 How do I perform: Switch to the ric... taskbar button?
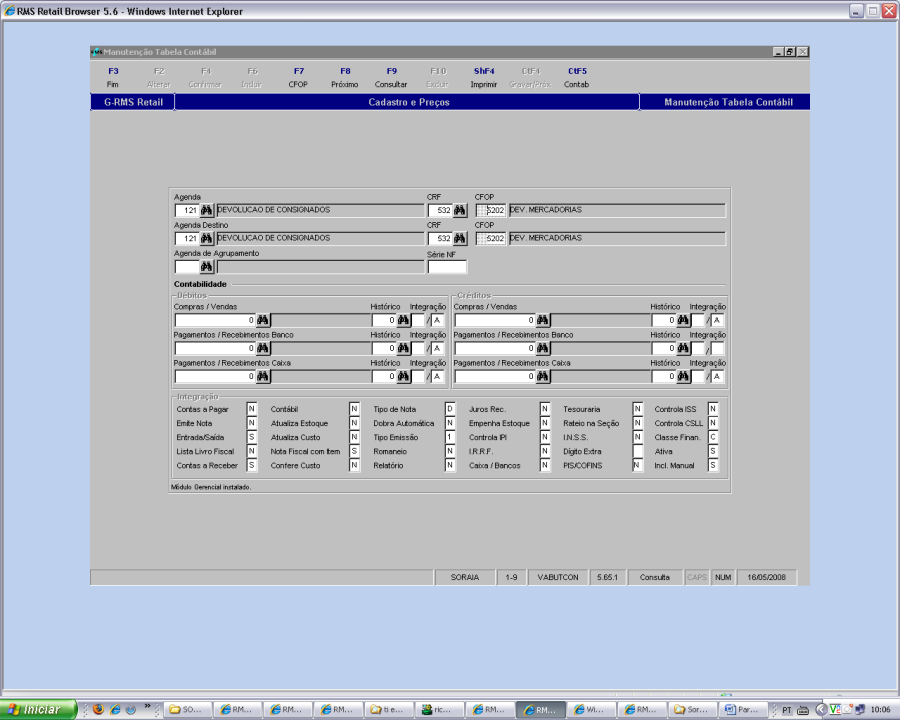pos(439,710)
